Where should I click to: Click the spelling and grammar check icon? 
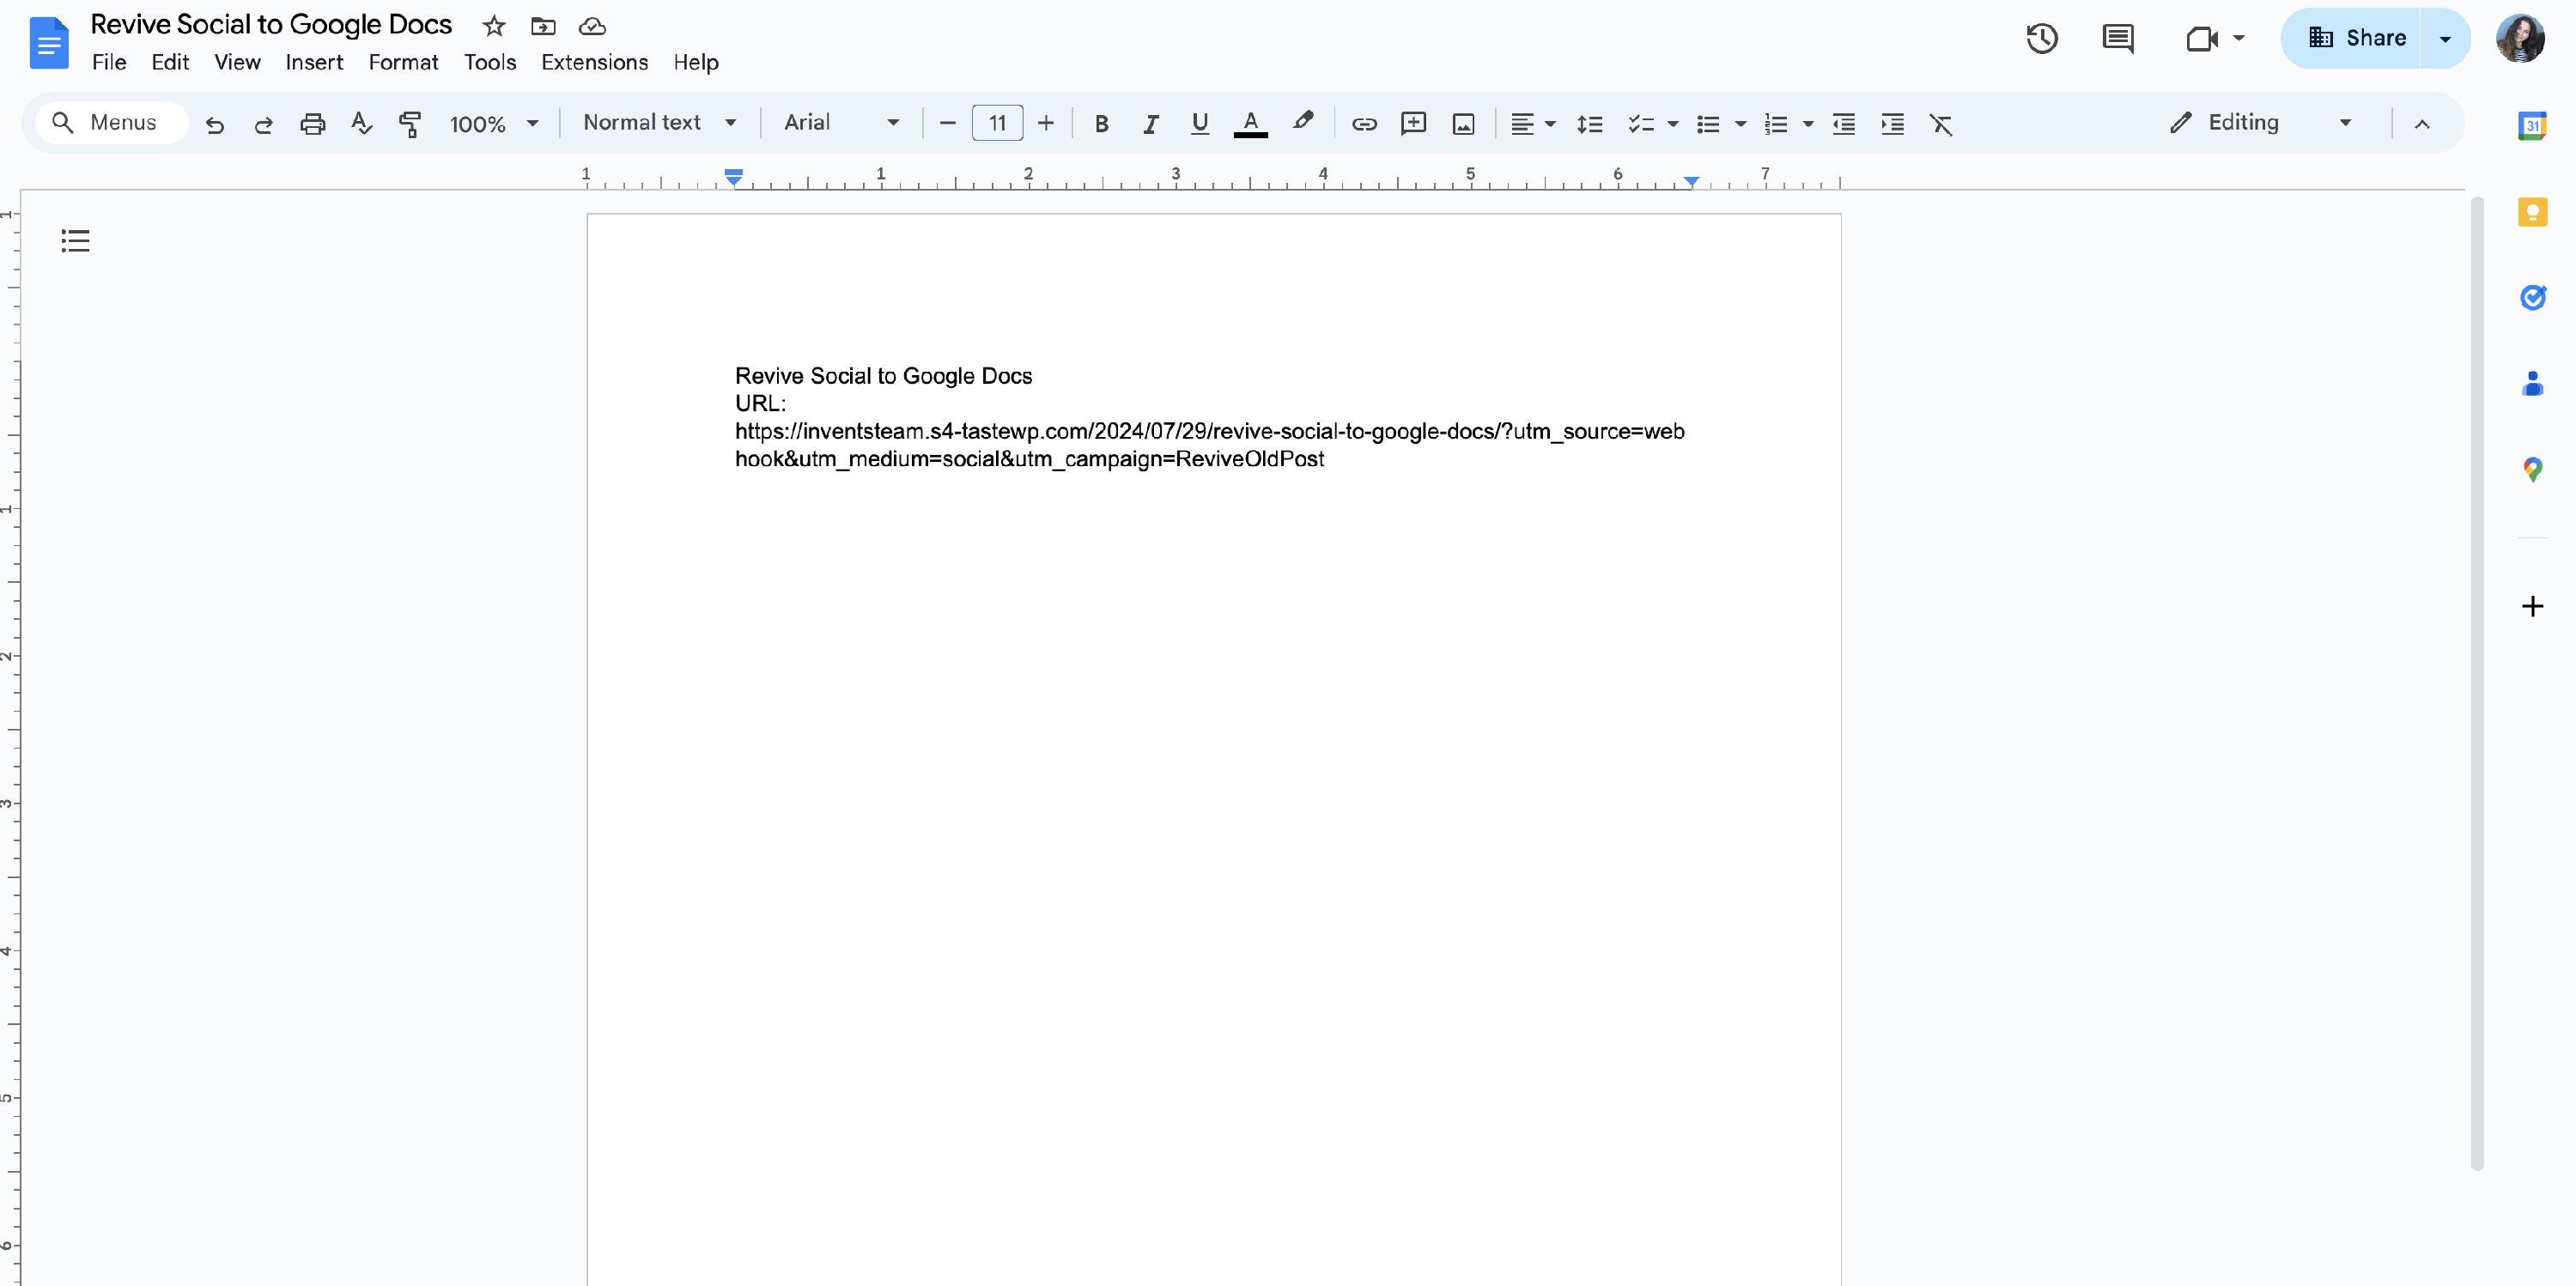pyautogui.click(x=361, y=123)
